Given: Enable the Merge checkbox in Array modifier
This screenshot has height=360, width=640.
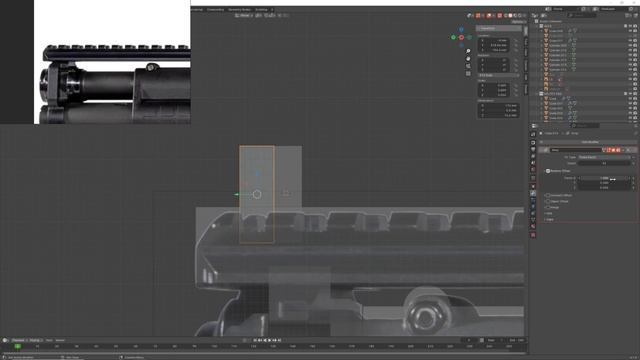Looking at the screenshot, I should point(548,207).
